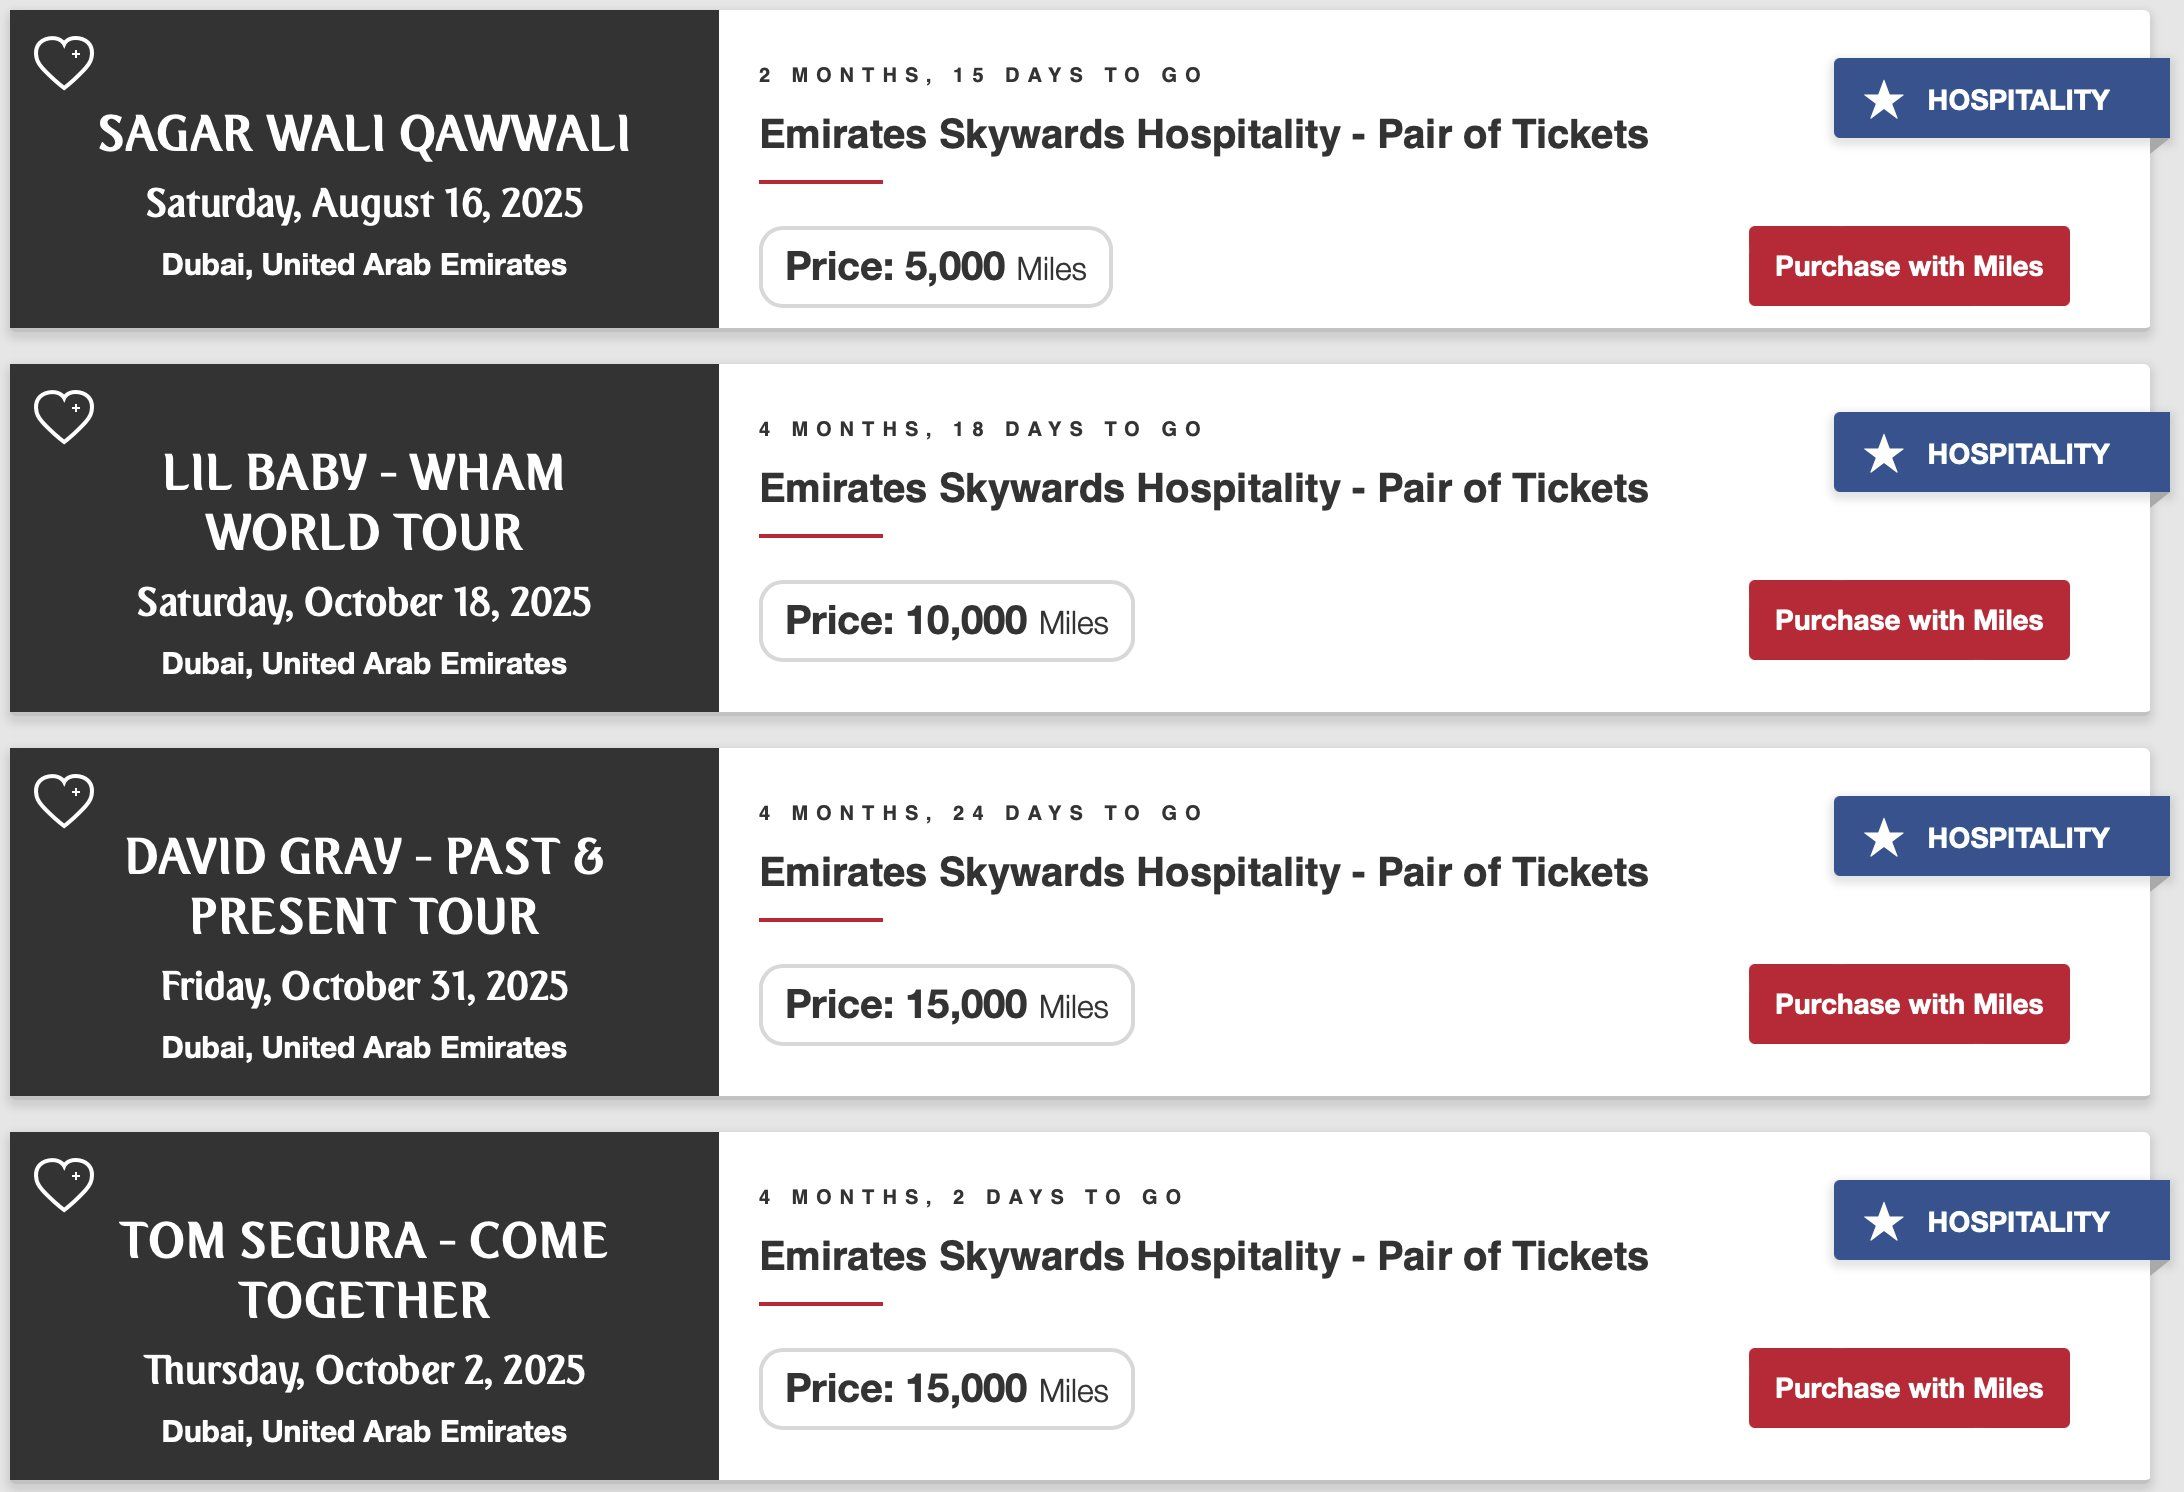Purchase Lil Baby tickets with Miles

tap(1909, 620)
